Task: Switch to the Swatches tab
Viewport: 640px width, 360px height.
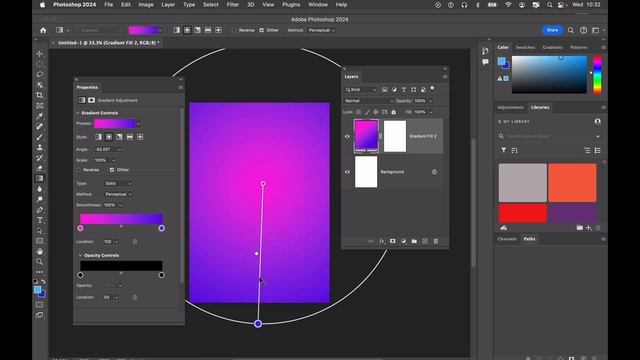Action: point(525,47)
